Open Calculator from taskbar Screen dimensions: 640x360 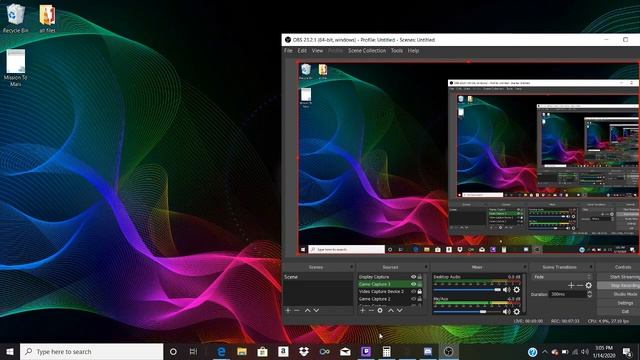387,351
